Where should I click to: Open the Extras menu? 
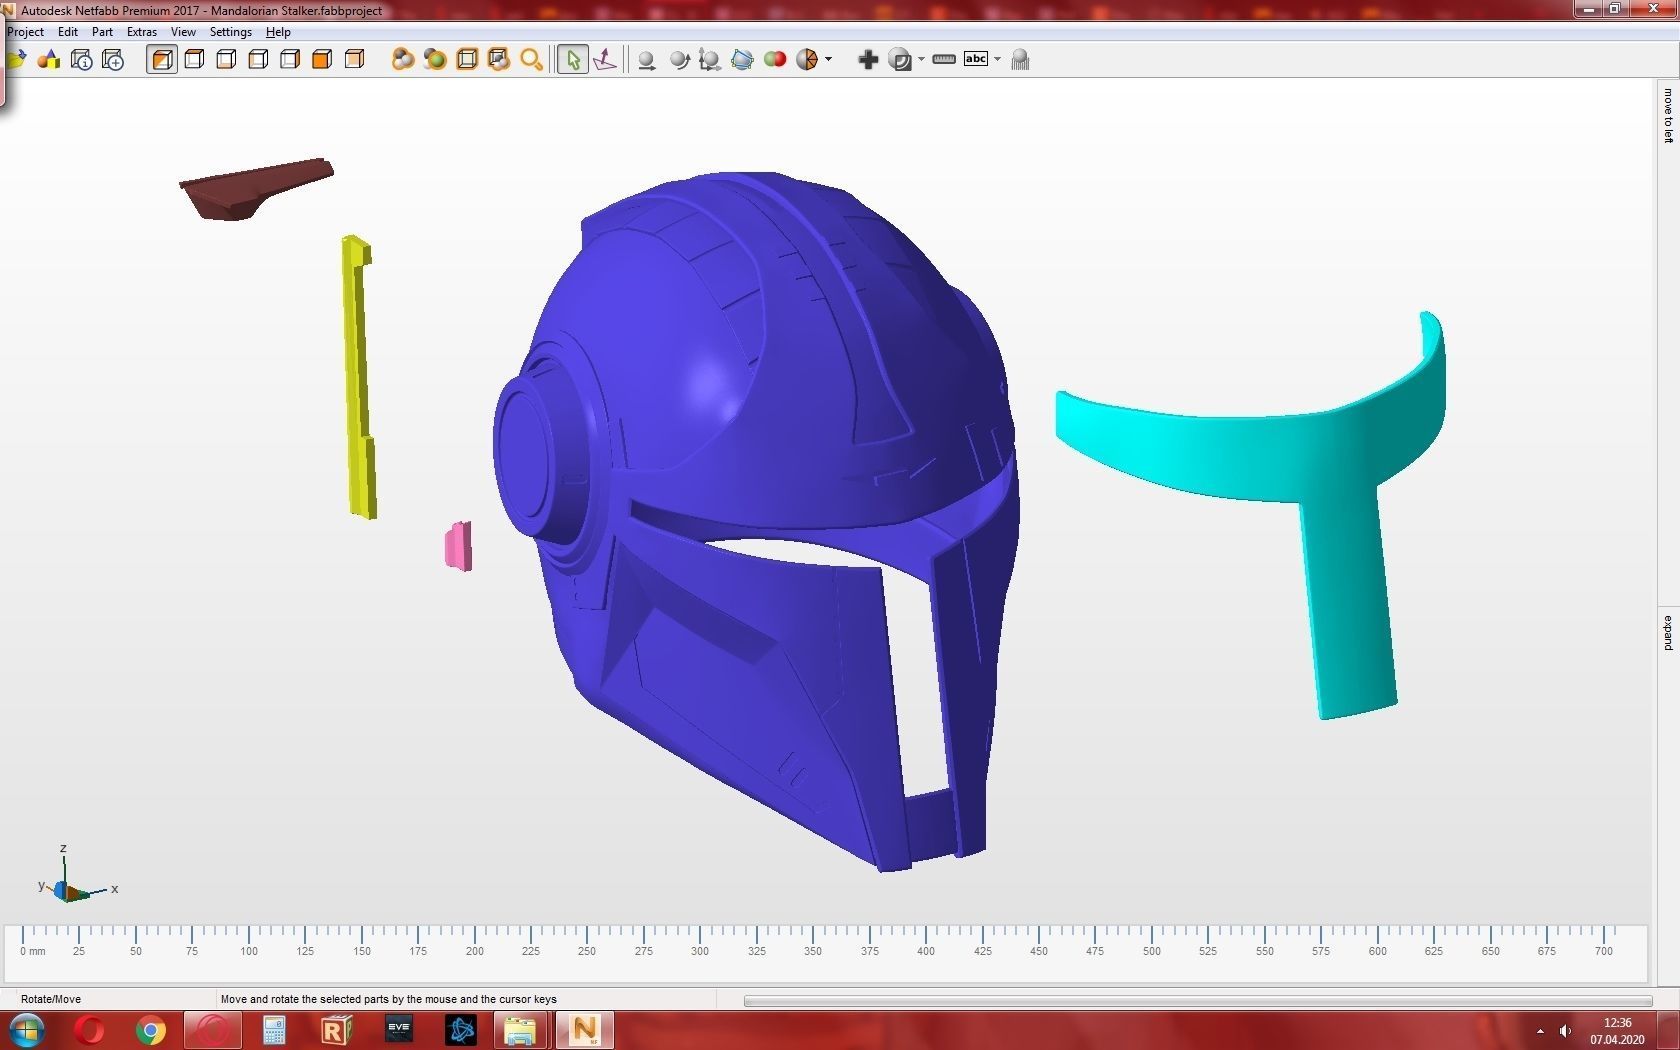(142, 32)
